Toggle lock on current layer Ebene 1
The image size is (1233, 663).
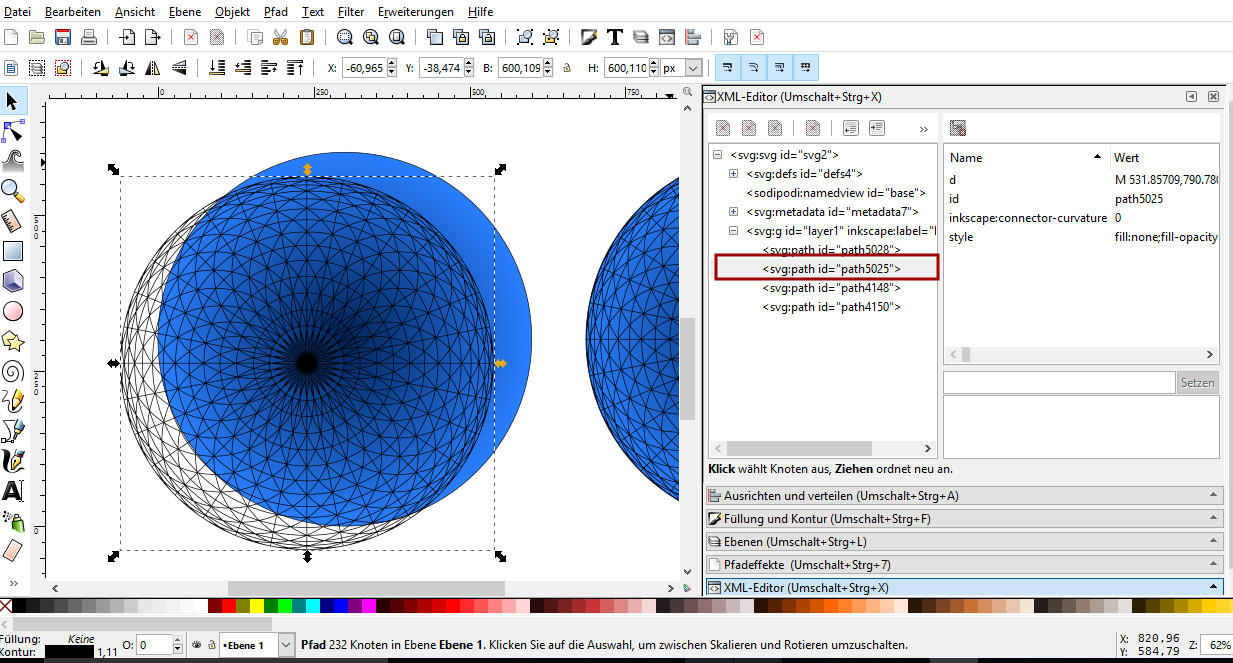212,645
